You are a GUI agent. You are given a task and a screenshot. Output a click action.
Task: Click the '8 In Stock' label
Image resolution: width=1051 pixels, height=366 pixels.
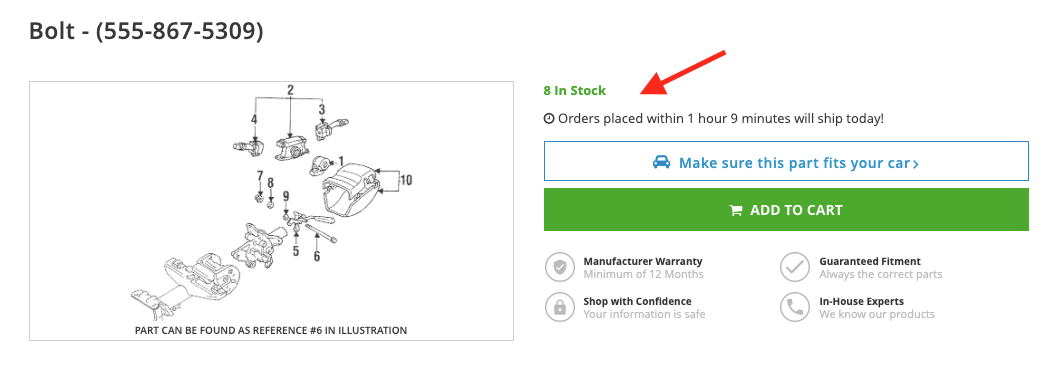point(574,90)
